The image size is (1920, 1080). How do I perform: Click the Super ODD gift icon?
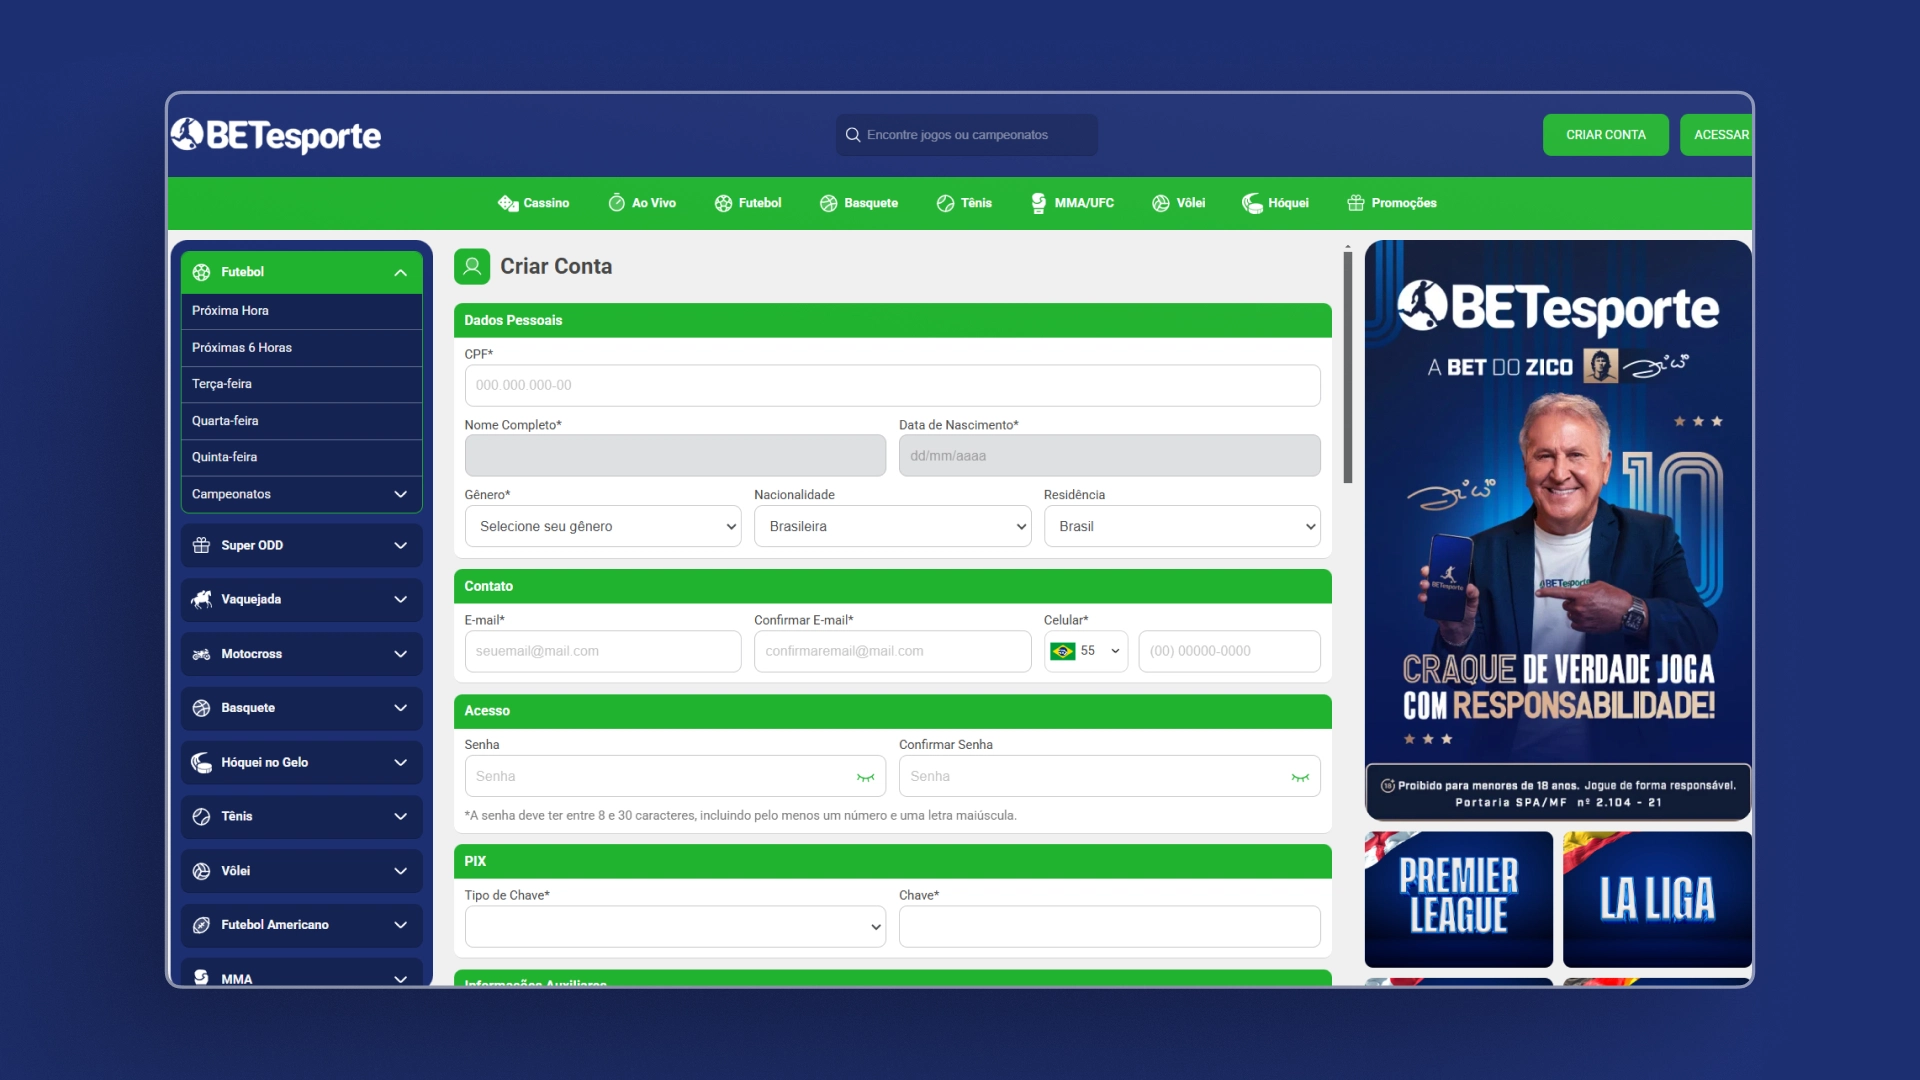click(x=201, y=545)
